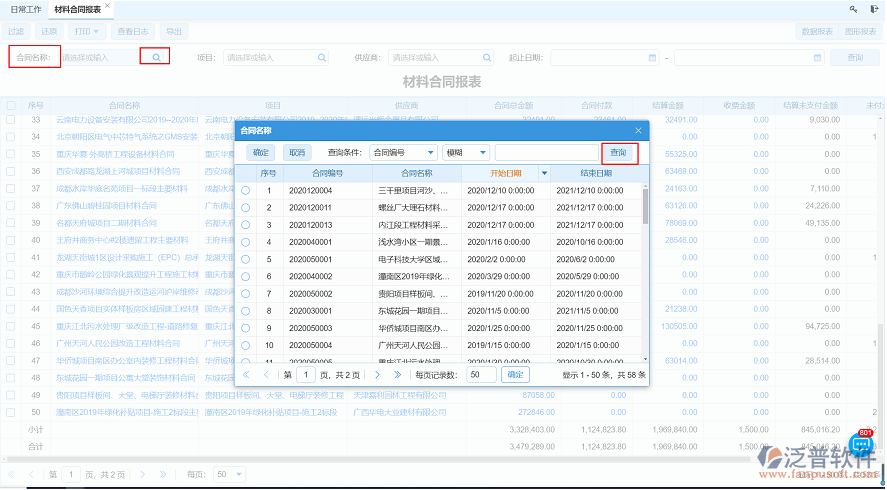The image size is (887, 490).
Task: Open the 开始日期 column header dropdown arrow
Action: point(545,173)
